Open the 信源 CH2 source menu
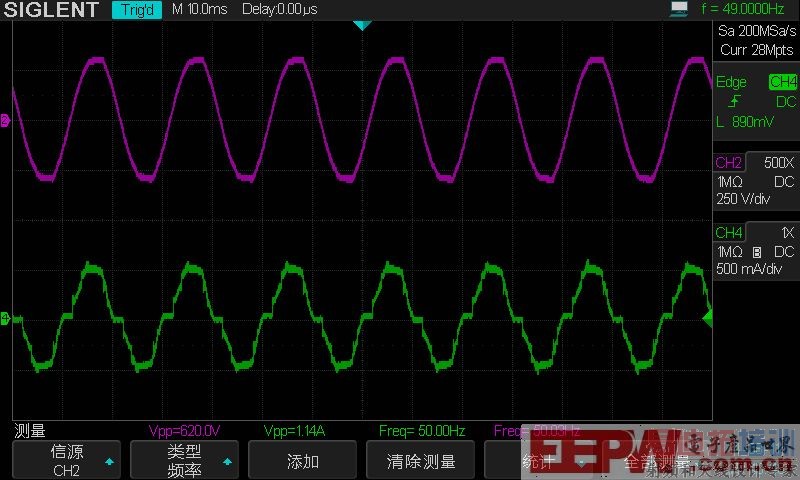800x480 pixels. point(66,460)
